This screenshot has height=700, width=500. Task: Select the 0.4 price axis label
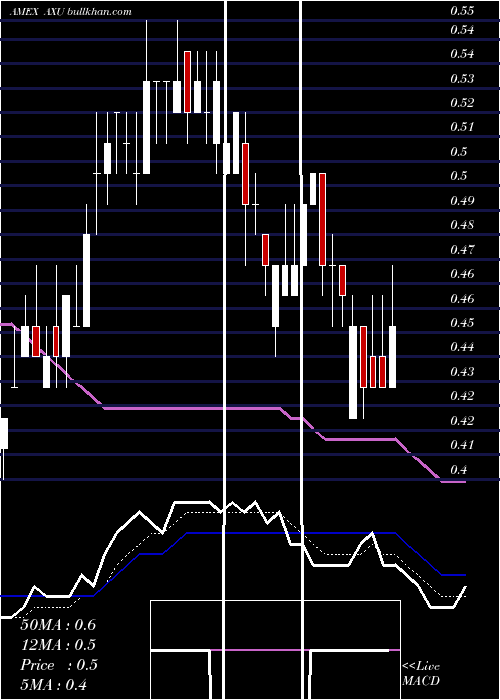[x=458, y=470]
